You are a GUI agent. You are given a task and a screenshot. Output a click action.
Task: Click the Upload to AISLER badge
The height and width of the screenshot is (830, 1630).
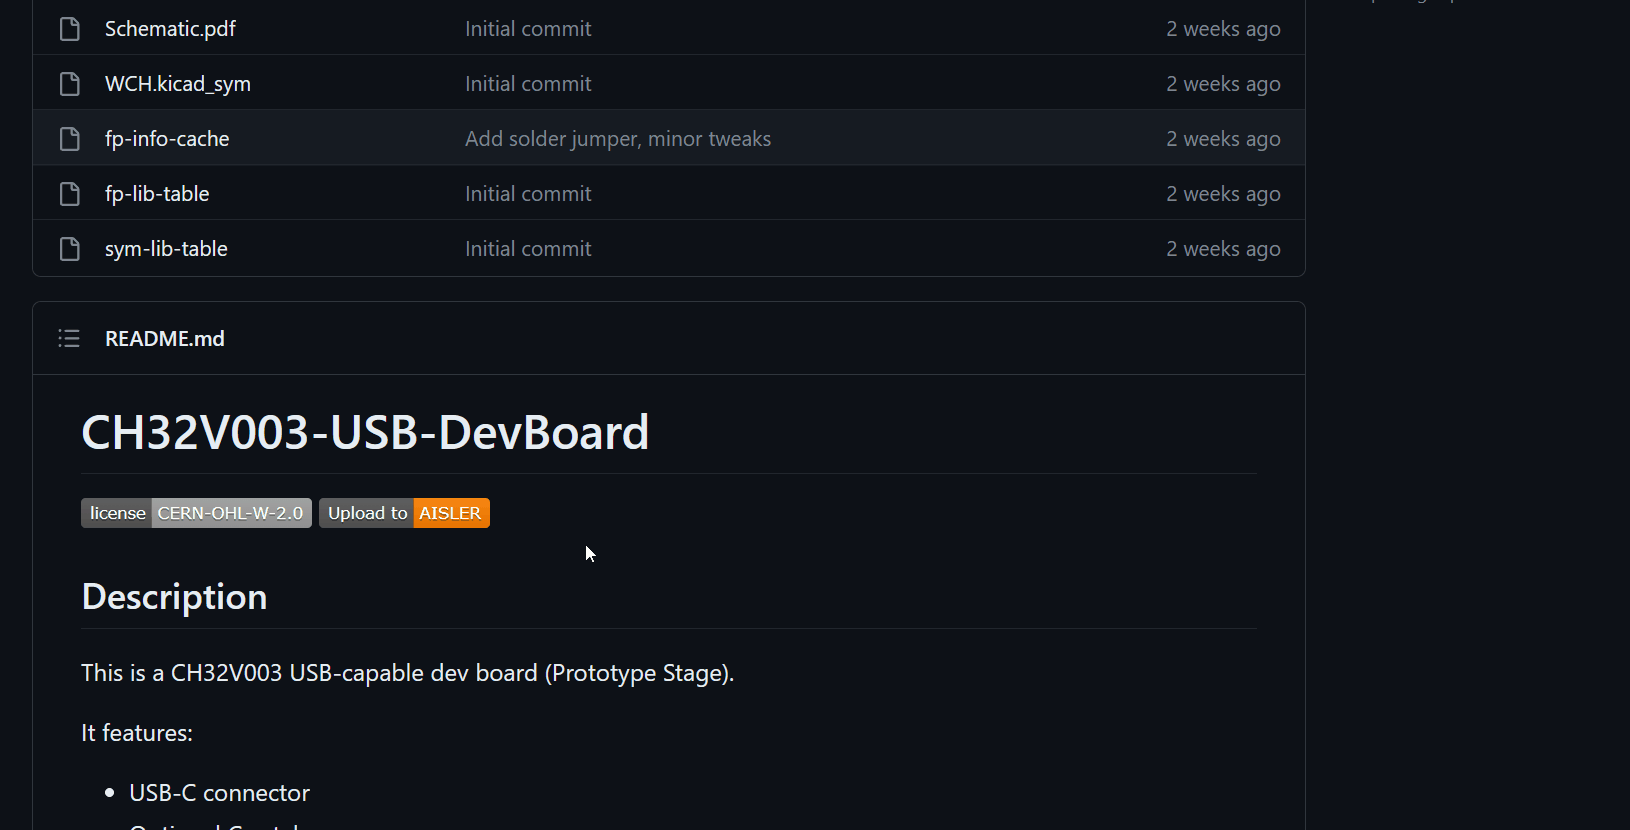404,513
